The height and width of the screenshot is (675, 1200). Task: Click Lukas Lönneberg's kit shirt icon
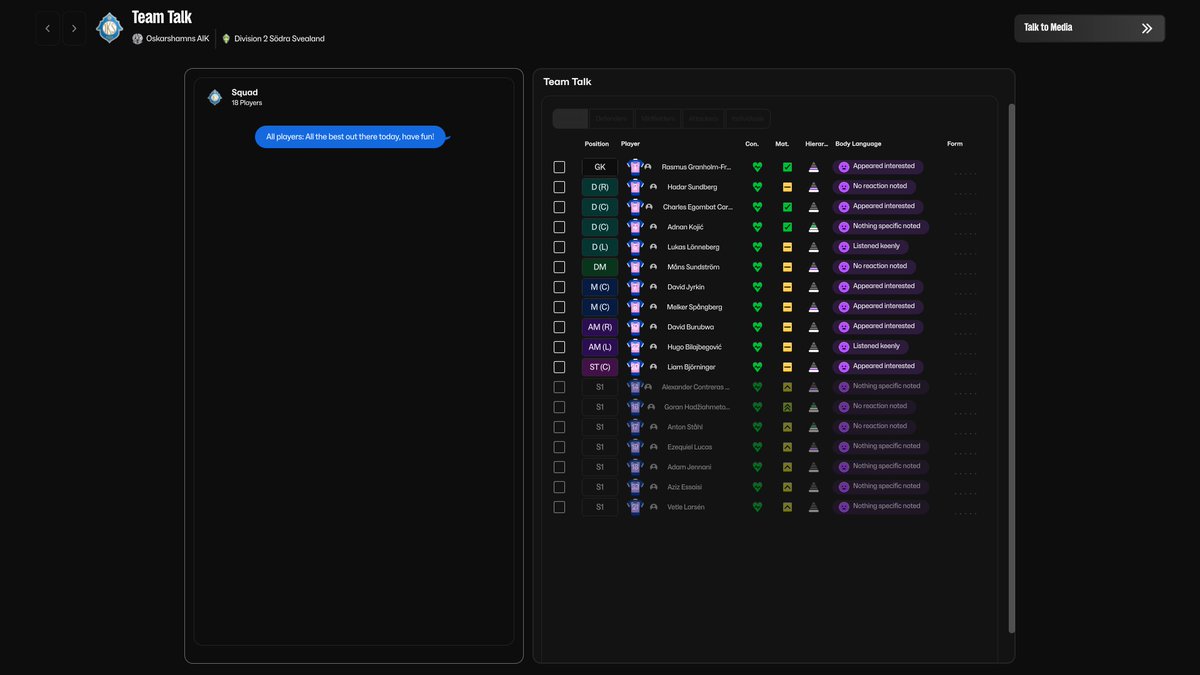click(634, 247)
